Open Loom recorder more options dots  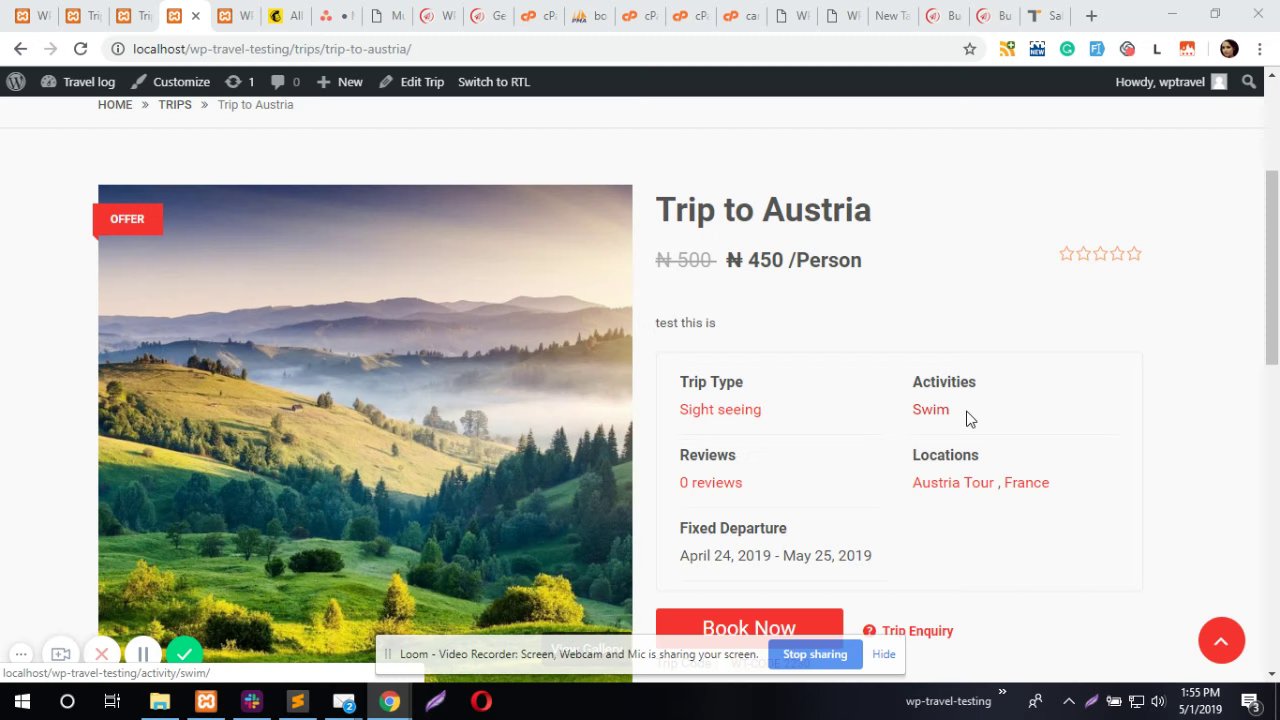pyautogui.click(x=20, y=654)
